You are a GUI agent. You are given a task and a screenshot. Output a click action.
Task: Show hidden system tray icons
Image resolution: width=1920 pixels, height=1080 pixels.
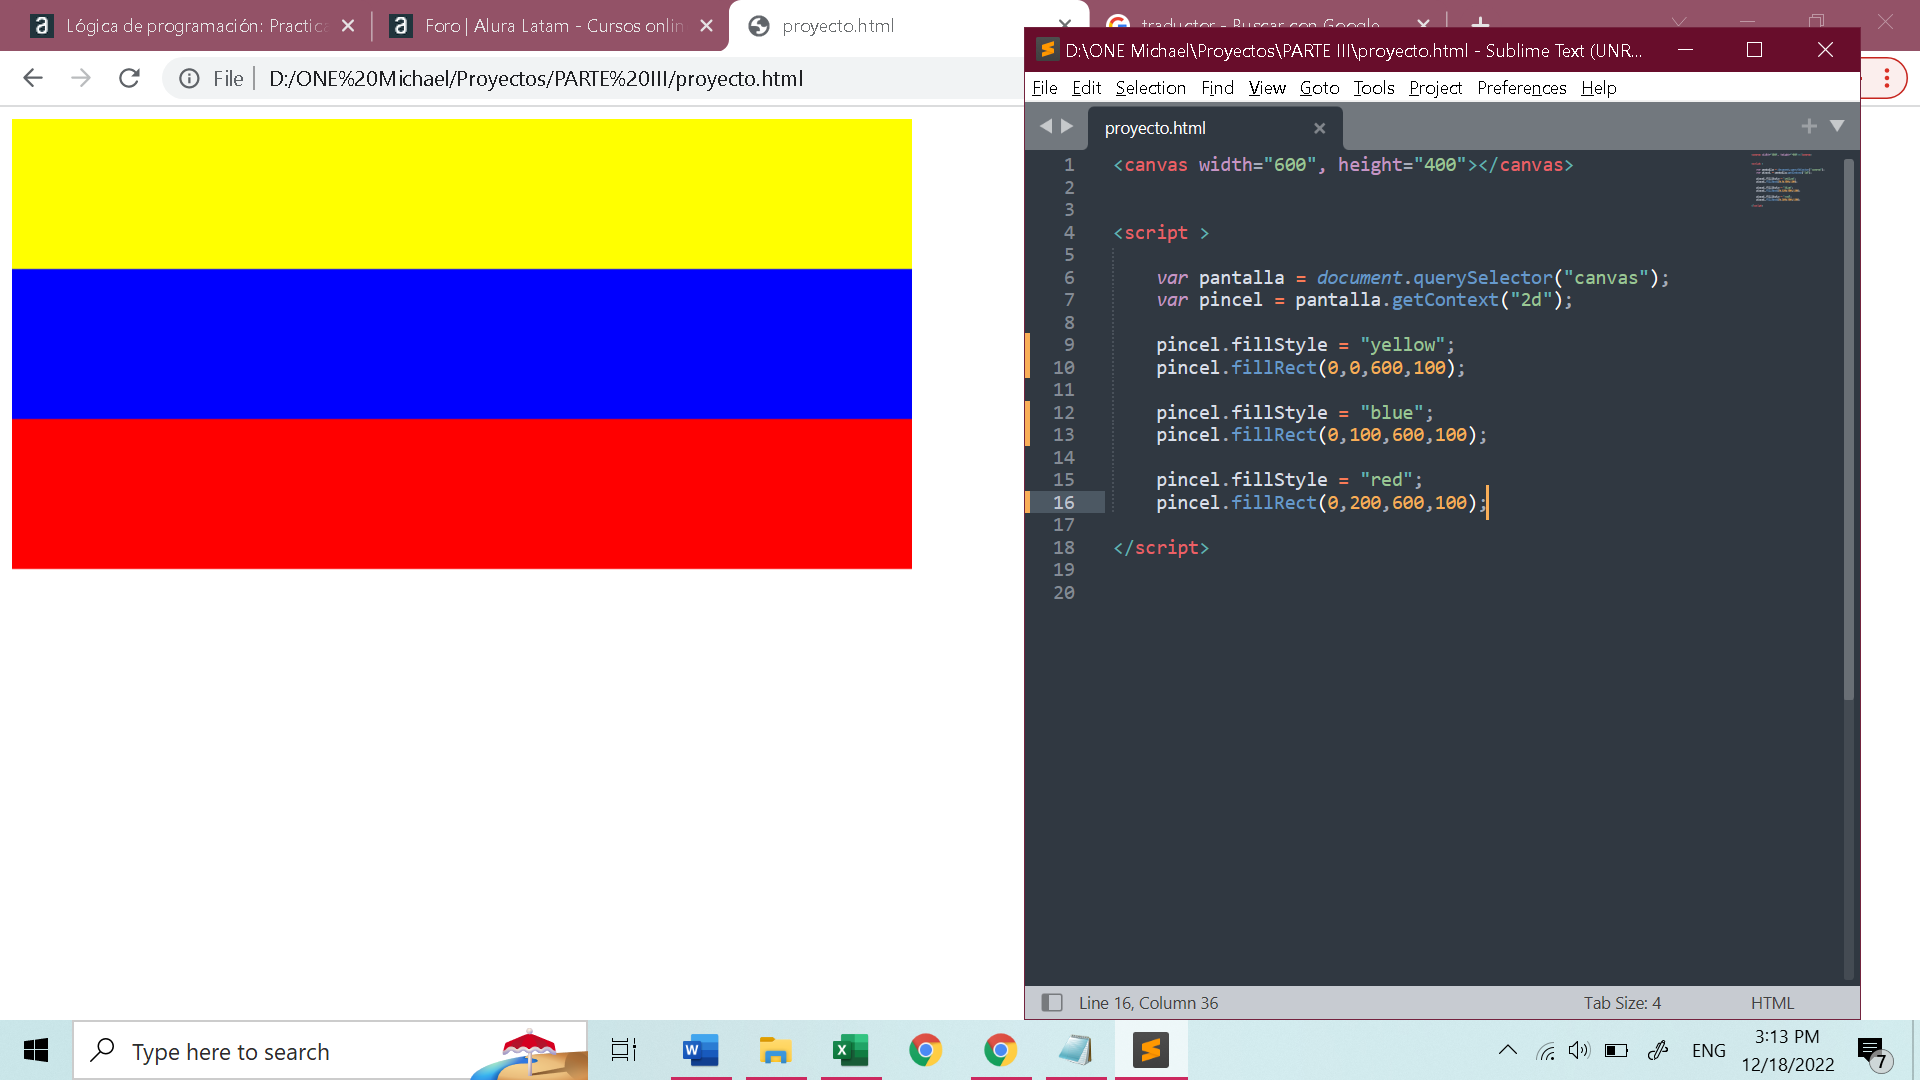click(x=1508, y=1050)
